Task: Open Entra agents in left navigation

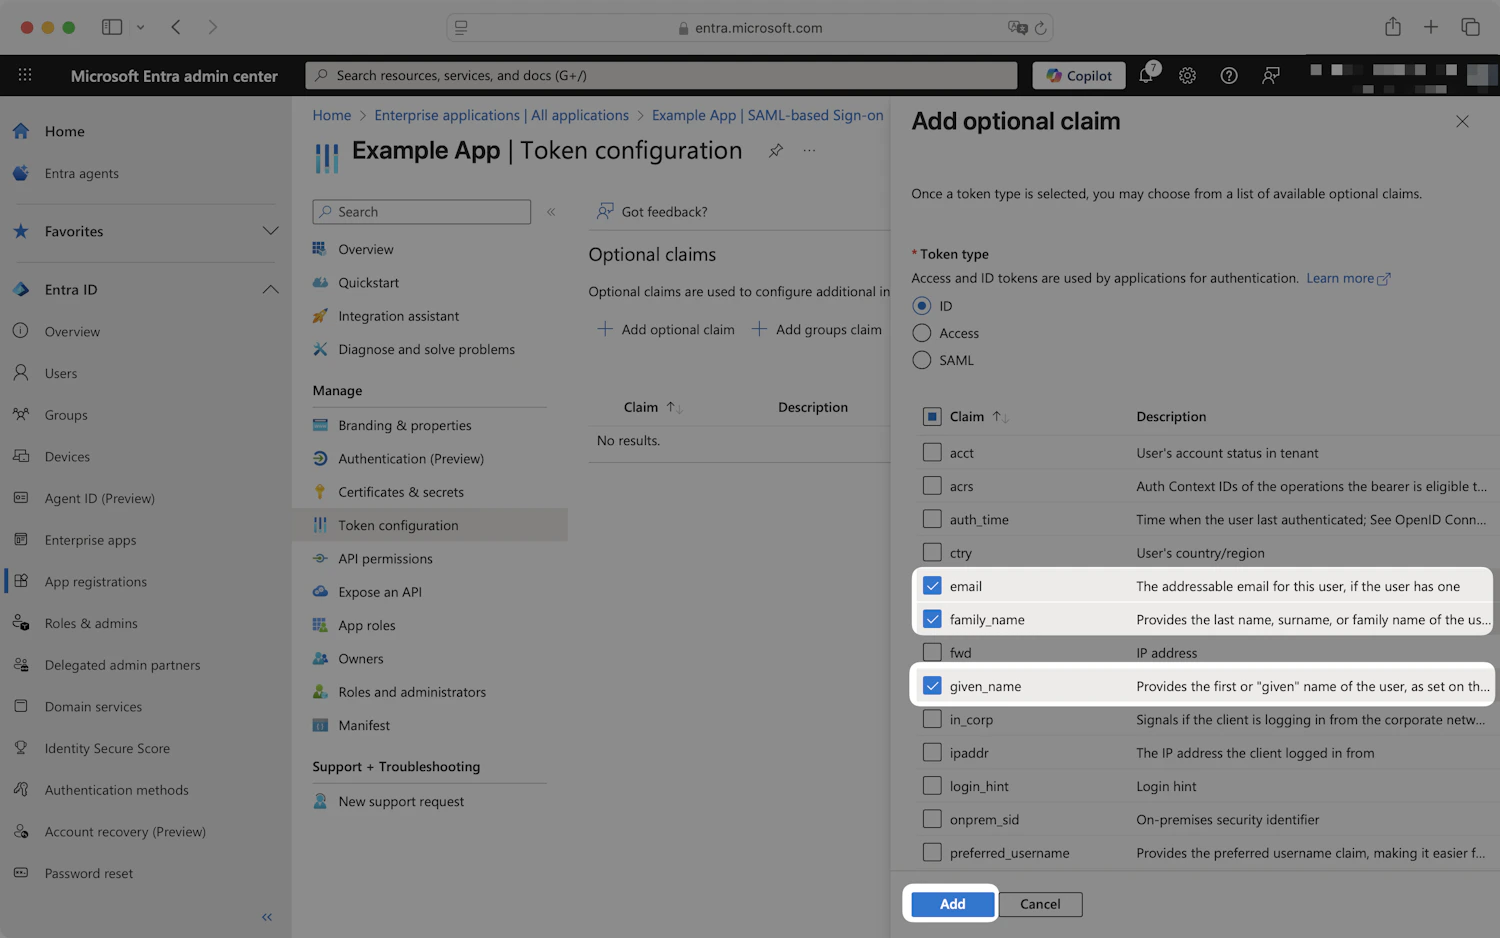Action: (81, 173)
